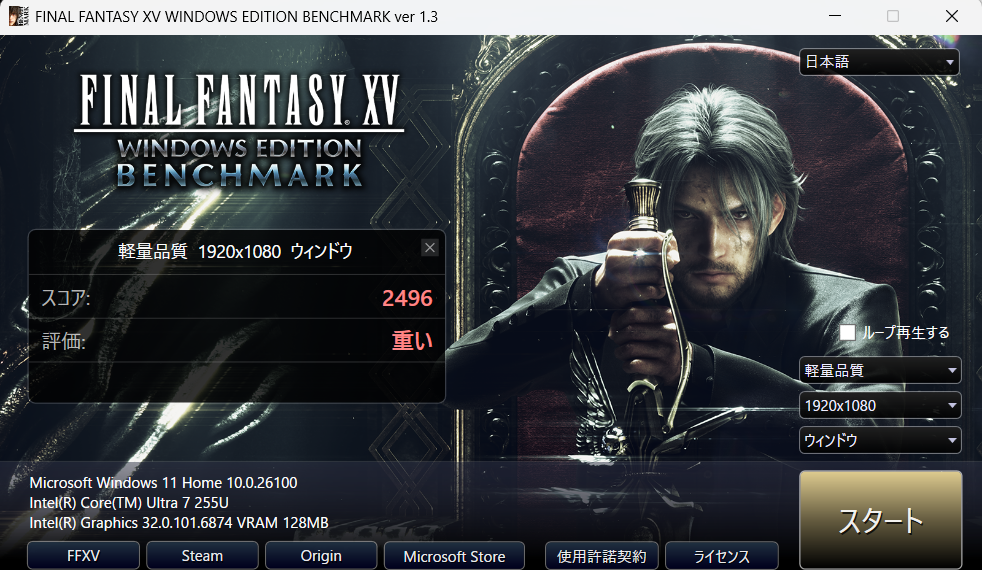Click the app icon in the title bar
Image resolution: width=982 pixels, height=570 pixels.
click(x=18, y=16)
